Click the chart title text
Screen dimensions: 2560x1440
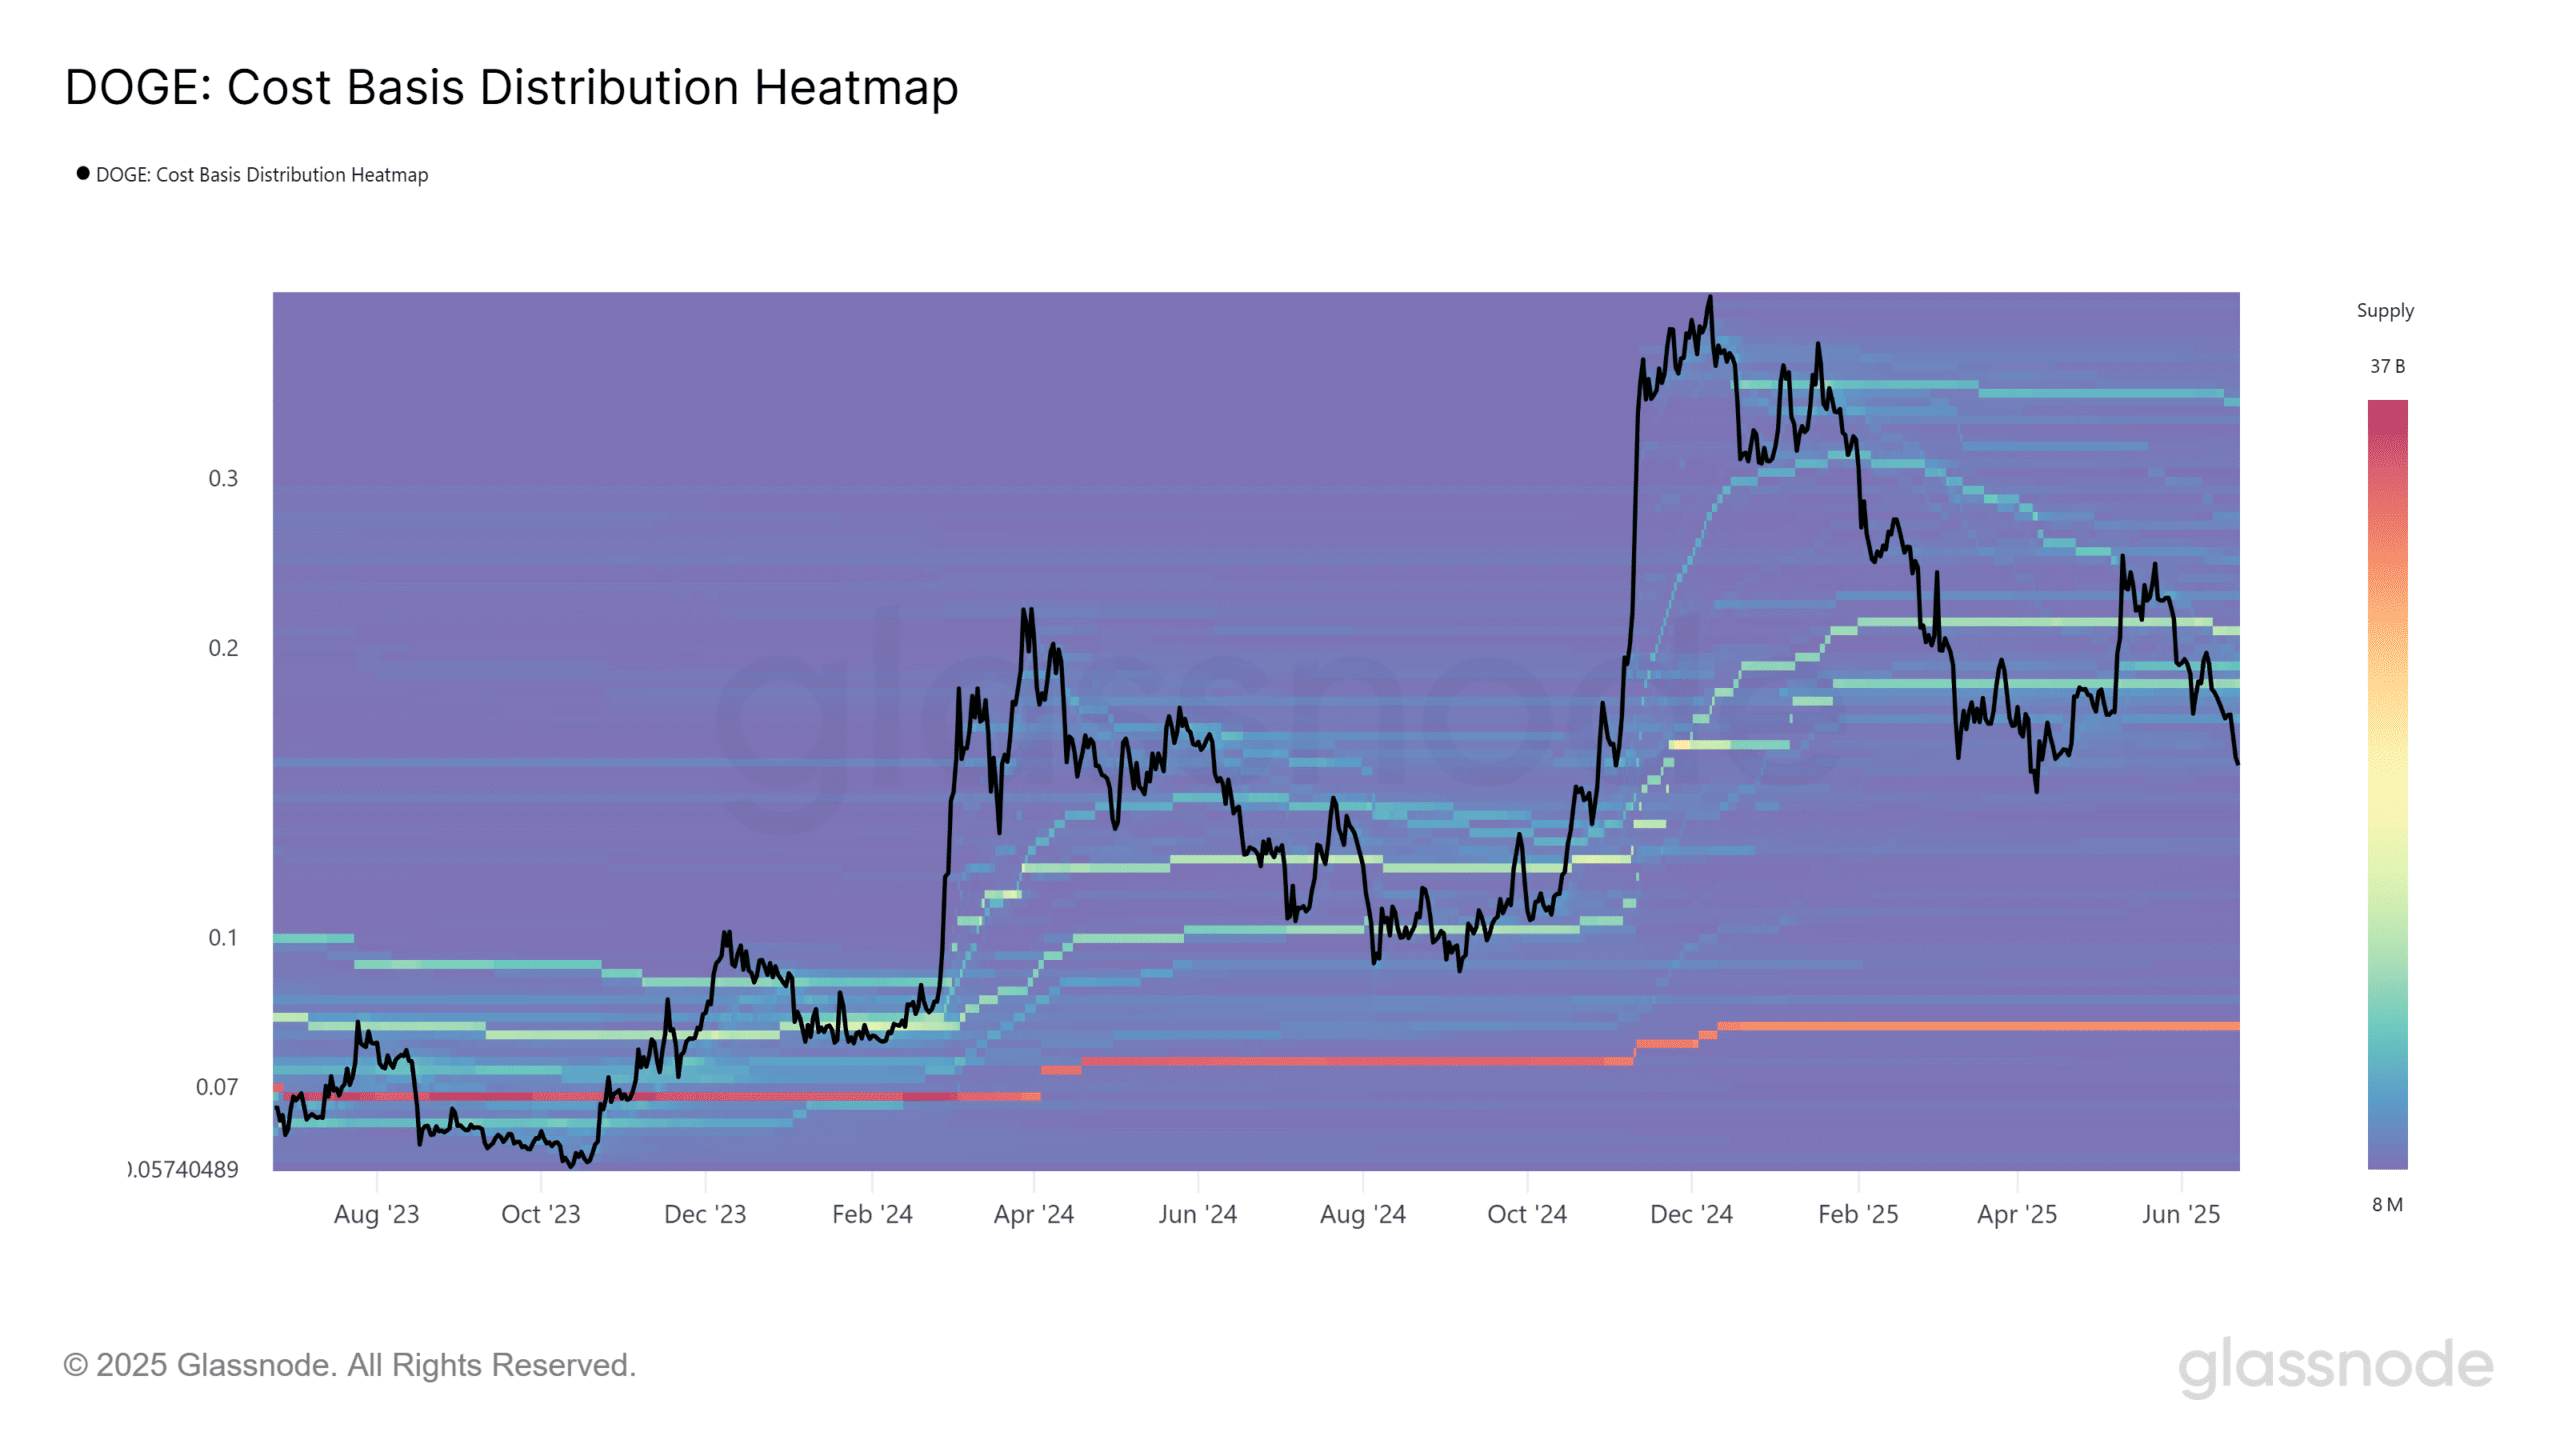(x=511, y=88)
